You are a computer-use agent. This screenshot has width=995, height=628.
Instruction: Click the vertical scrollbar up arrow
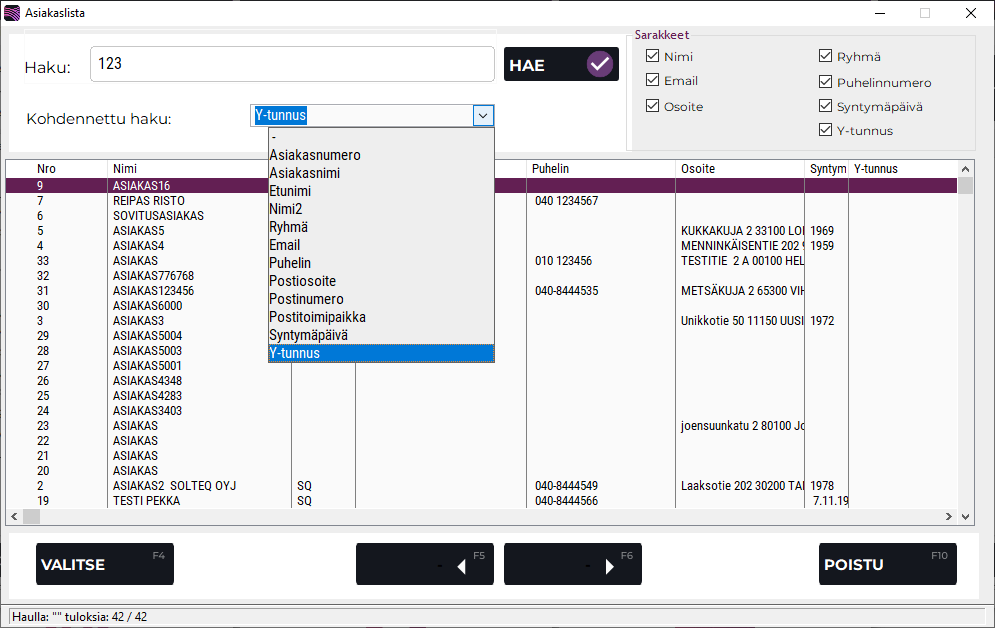[965, 169]
